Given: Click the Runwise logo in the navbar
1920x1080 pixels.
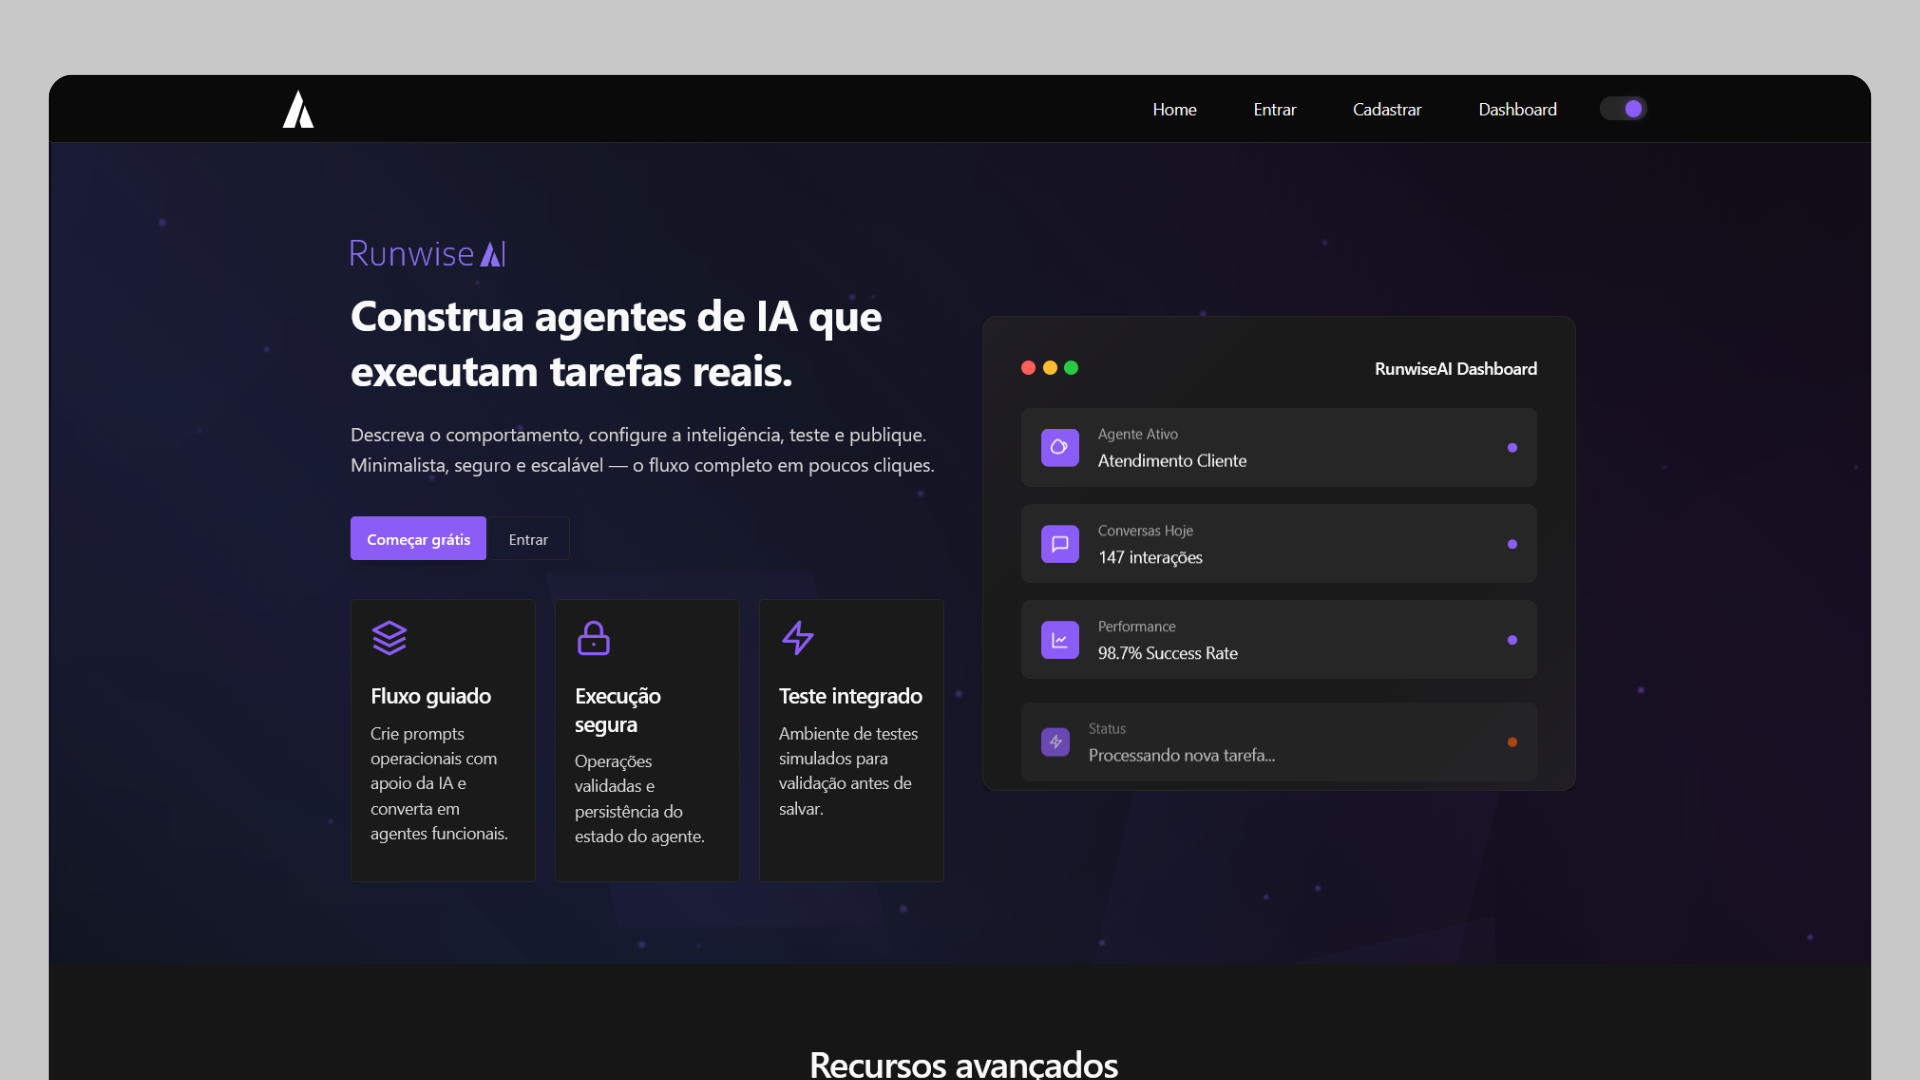Looking at the screenshot, I should 298,109.
